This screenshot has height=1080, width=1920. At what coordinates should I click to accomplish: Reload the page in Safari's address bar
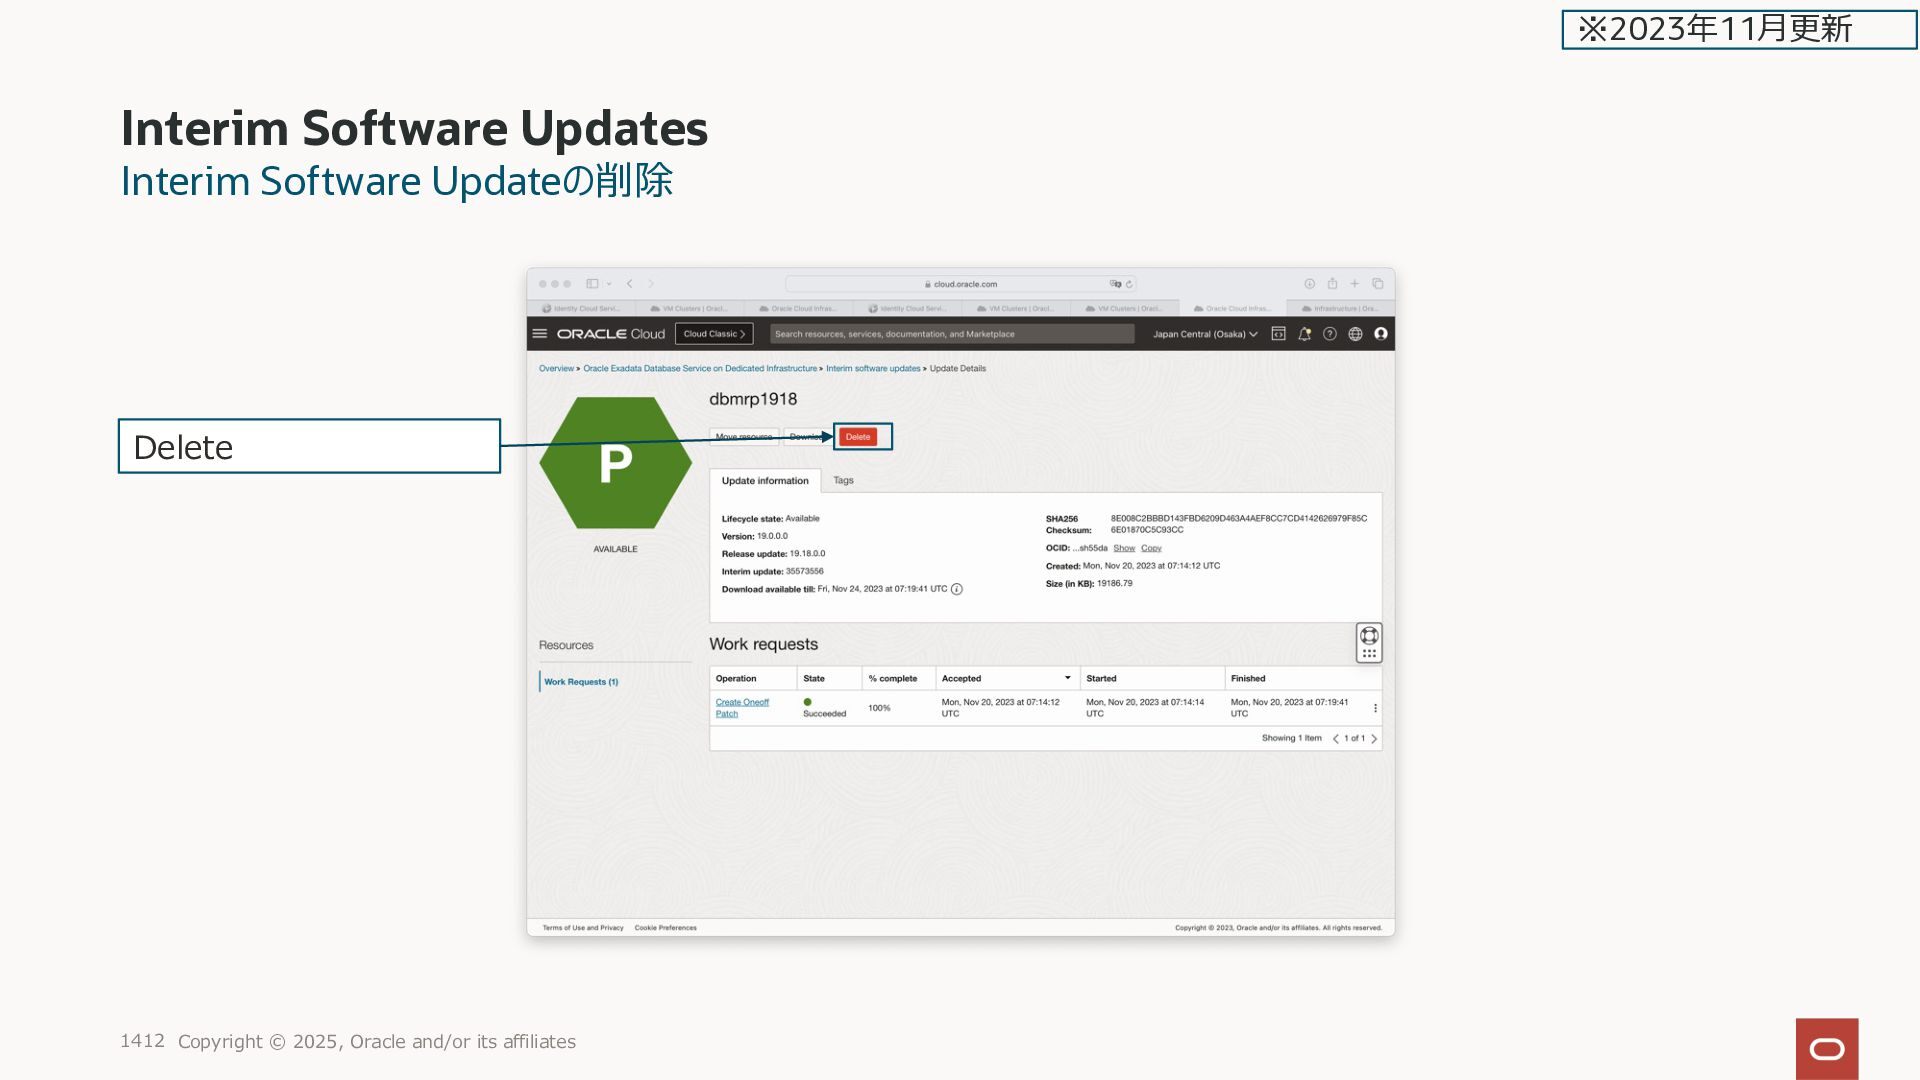1129,284
